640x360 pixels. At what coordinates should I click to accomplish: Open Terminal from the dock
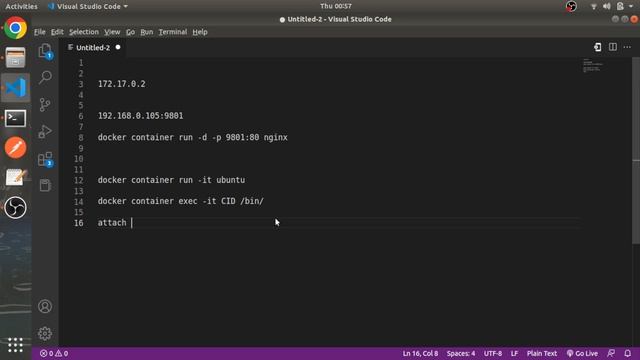[16, 118]
